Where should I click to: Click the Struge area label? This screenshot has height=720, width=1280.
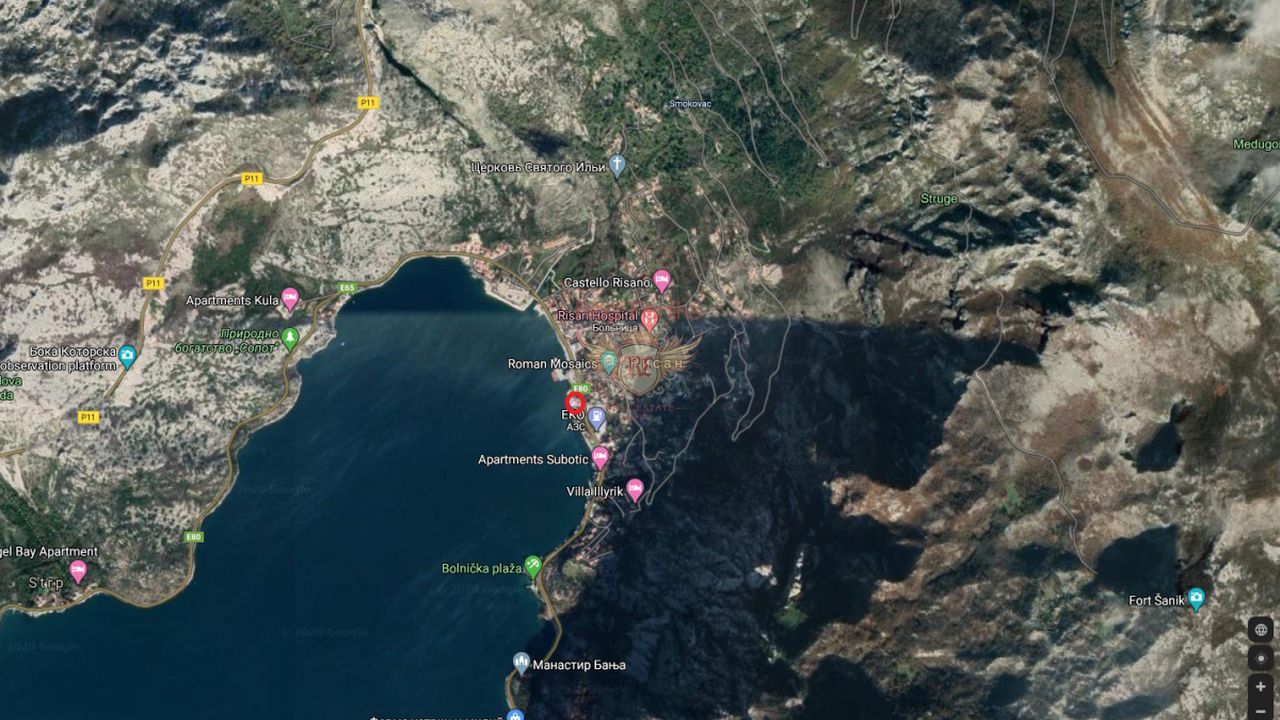[x=938, y=199]
